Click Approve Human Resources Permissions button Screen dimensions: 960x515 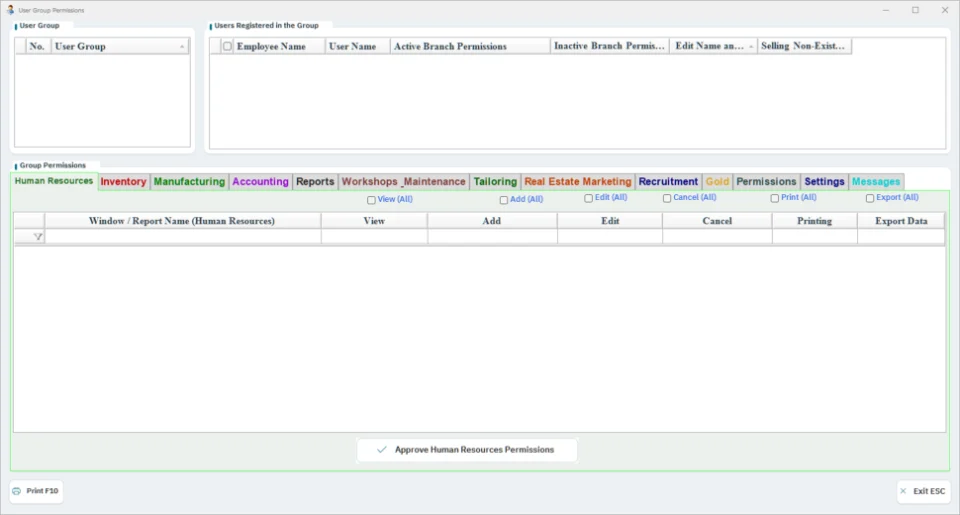click(x=467, y=449)
